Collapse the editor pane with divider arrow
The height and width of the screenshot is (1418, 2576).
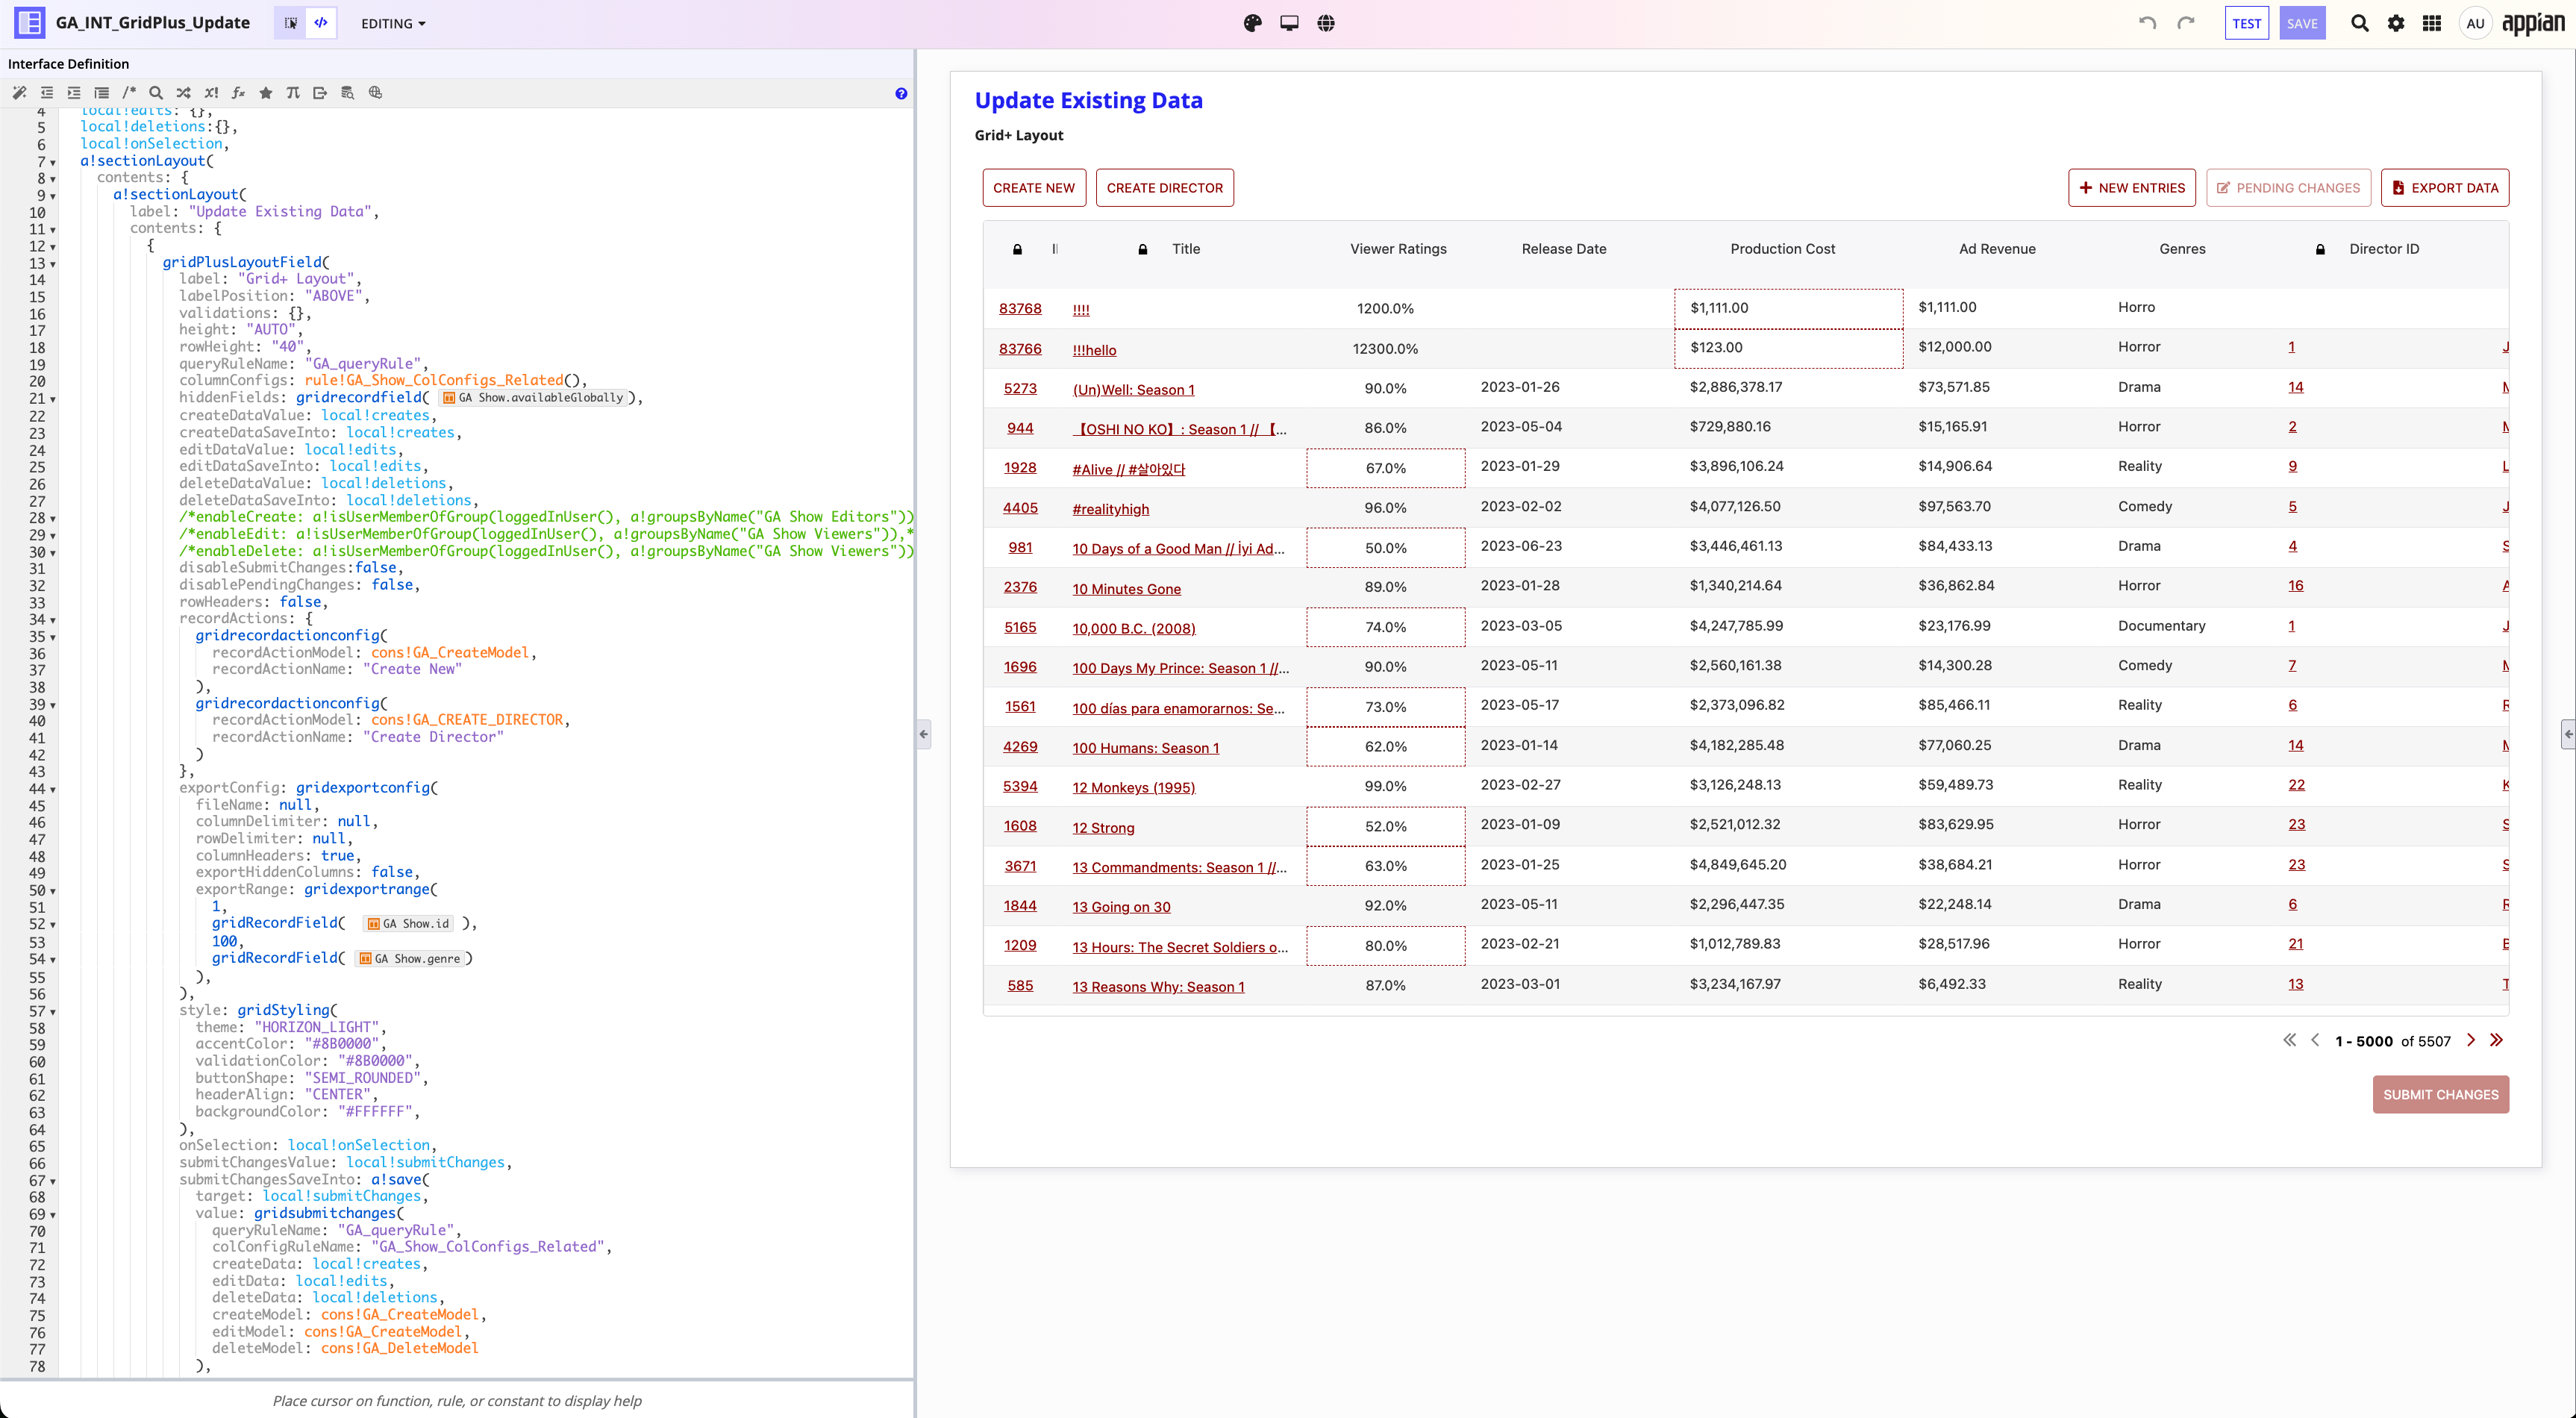click(x=923, y=734)
